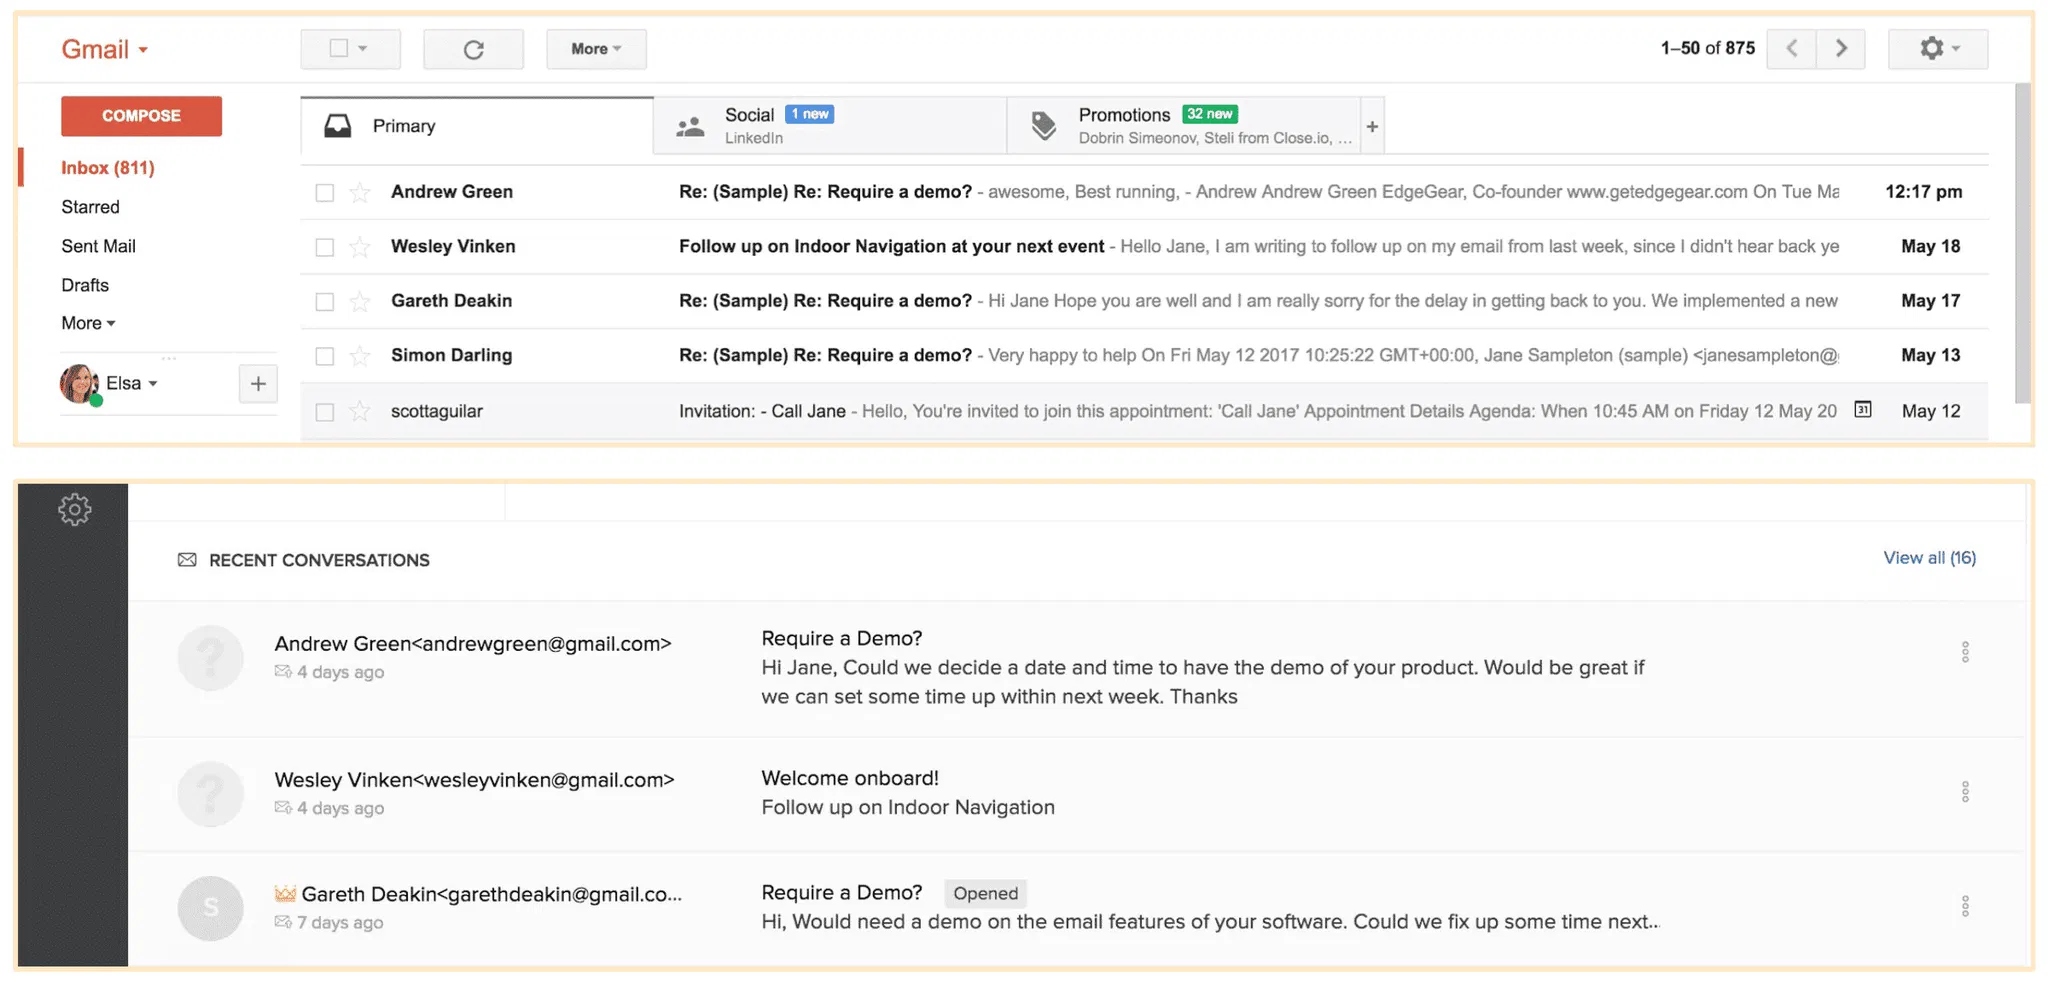Screen dimensions: 2048x981
Task: Click the refresh inbox icon
Action: click(473, 49)
